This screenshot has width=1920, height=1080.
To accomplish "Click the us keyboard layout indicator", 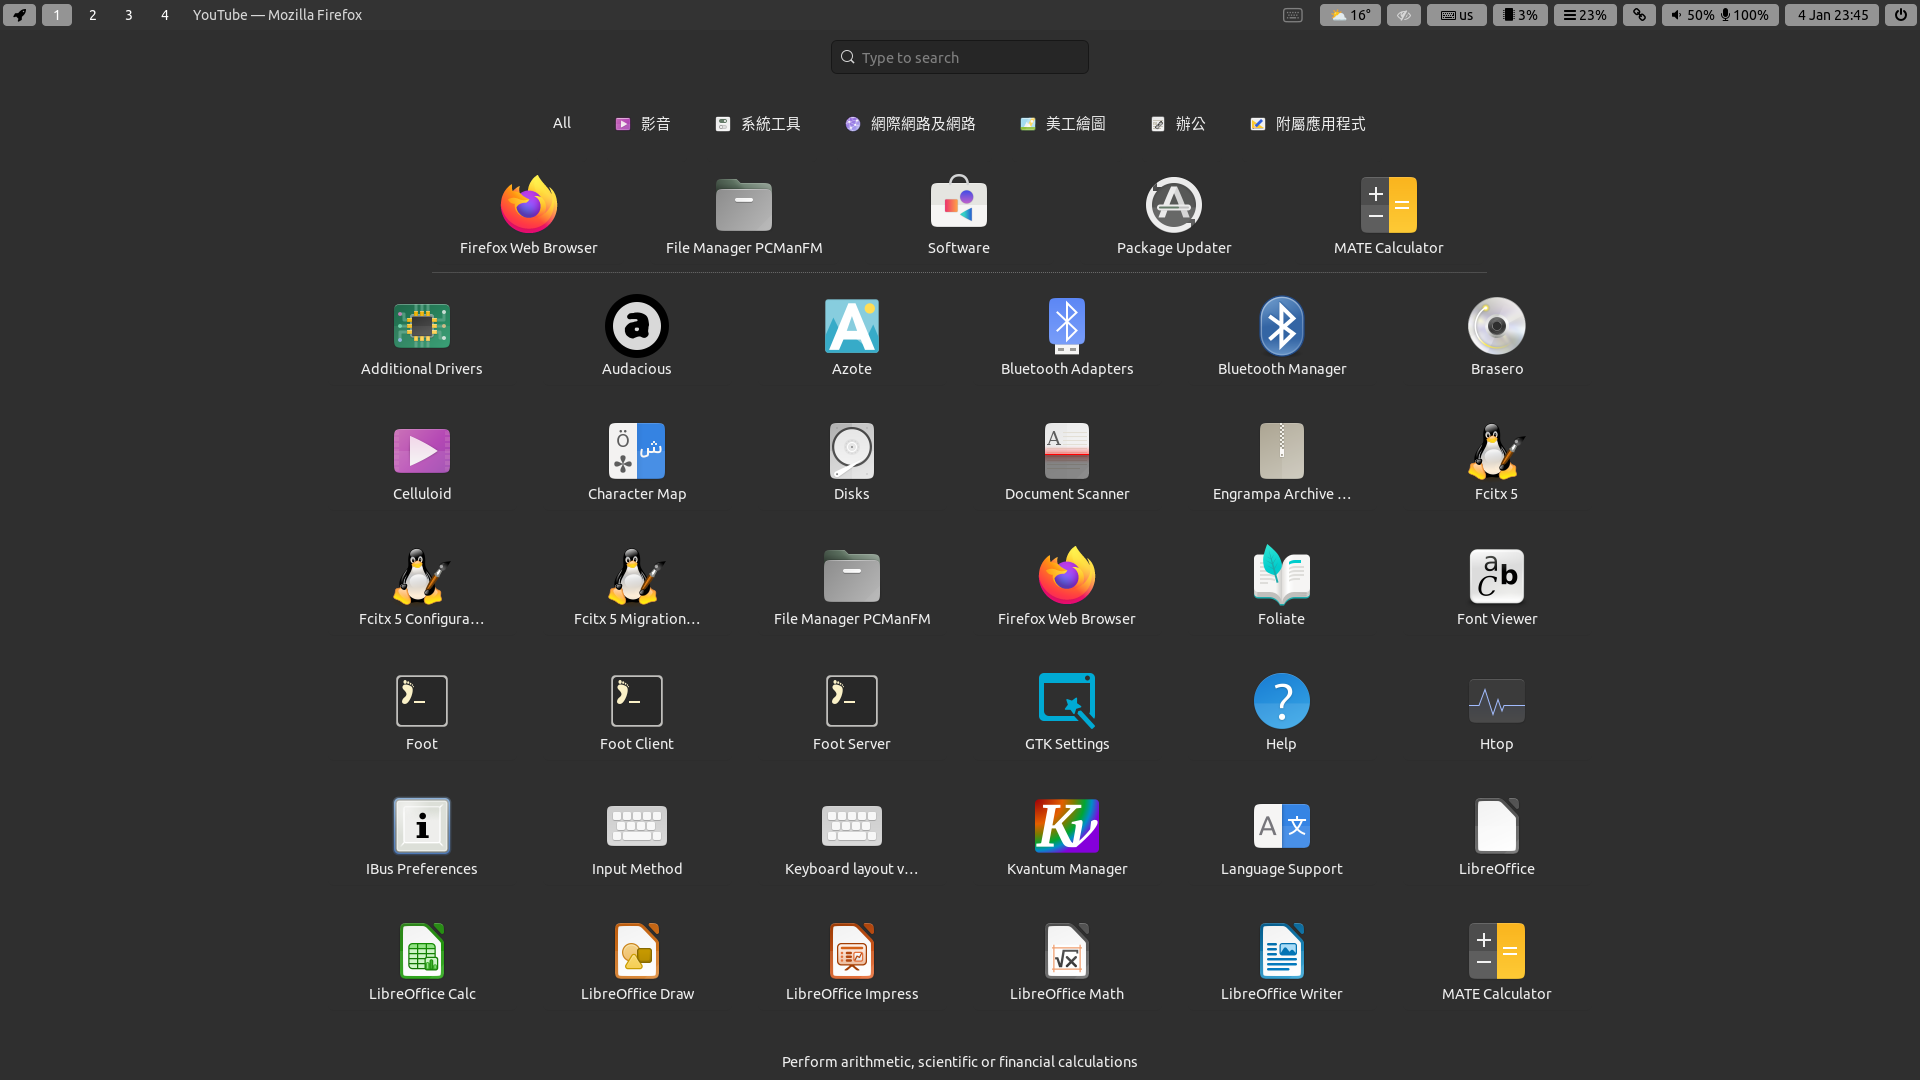I will click(1457, 15).
